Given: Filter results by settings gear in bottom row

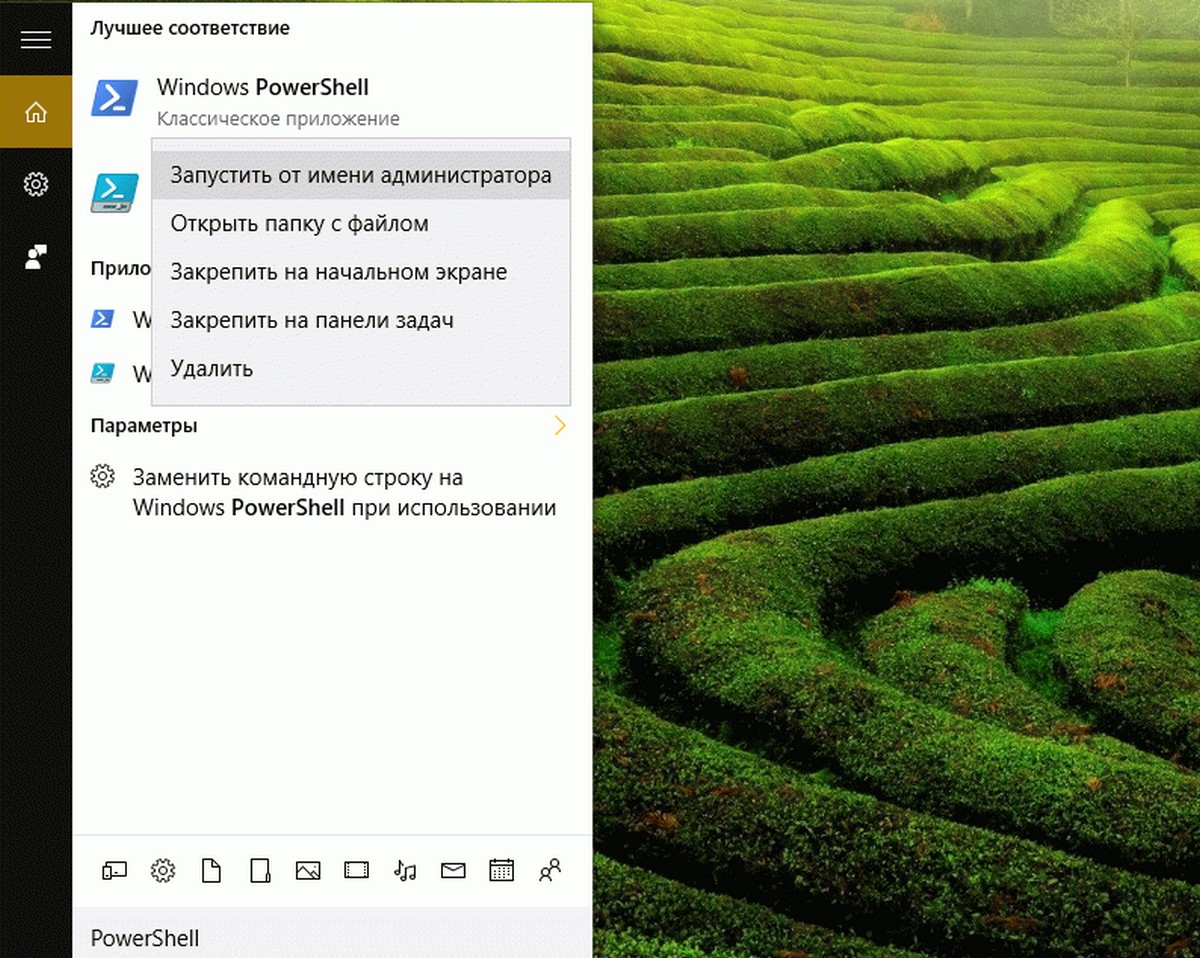Looking at the screenshot, I should pos(162,871).
